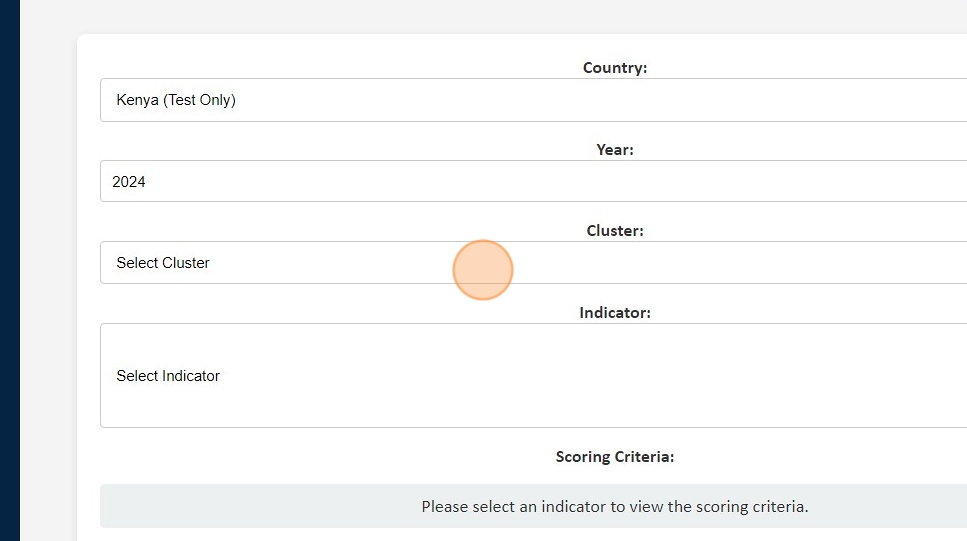Click the "Cluster:" label

(x=615, y=231)
